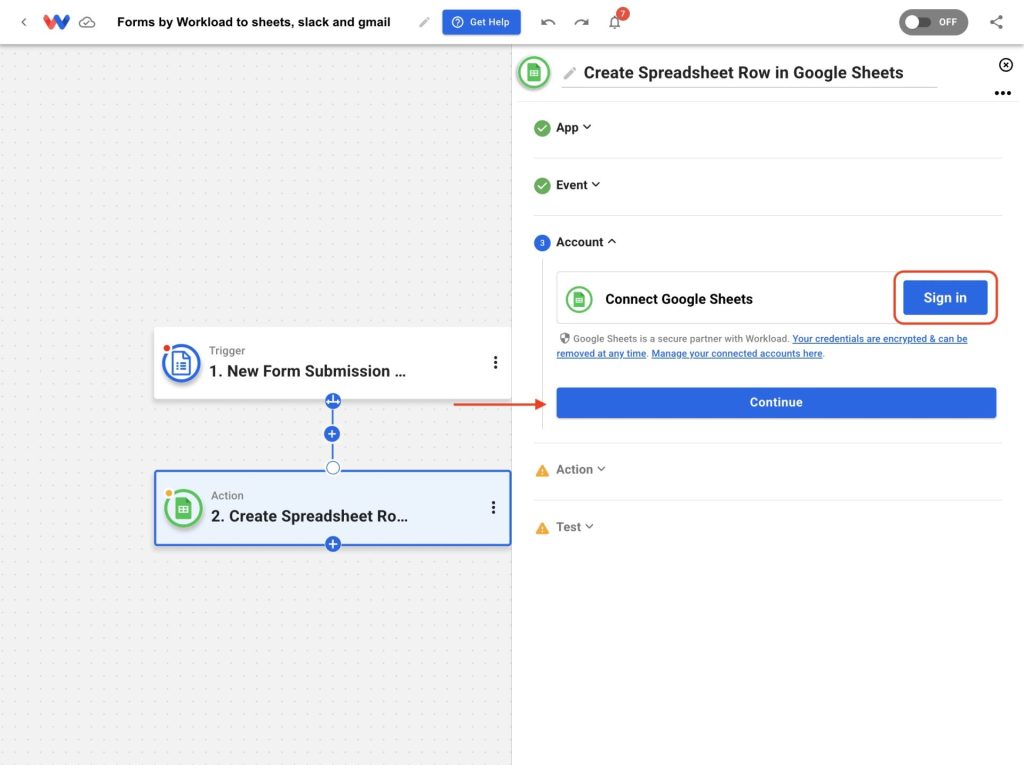Add a step below the action node
The width and height of the screenshot is (1024, 765).
point(332,544)
